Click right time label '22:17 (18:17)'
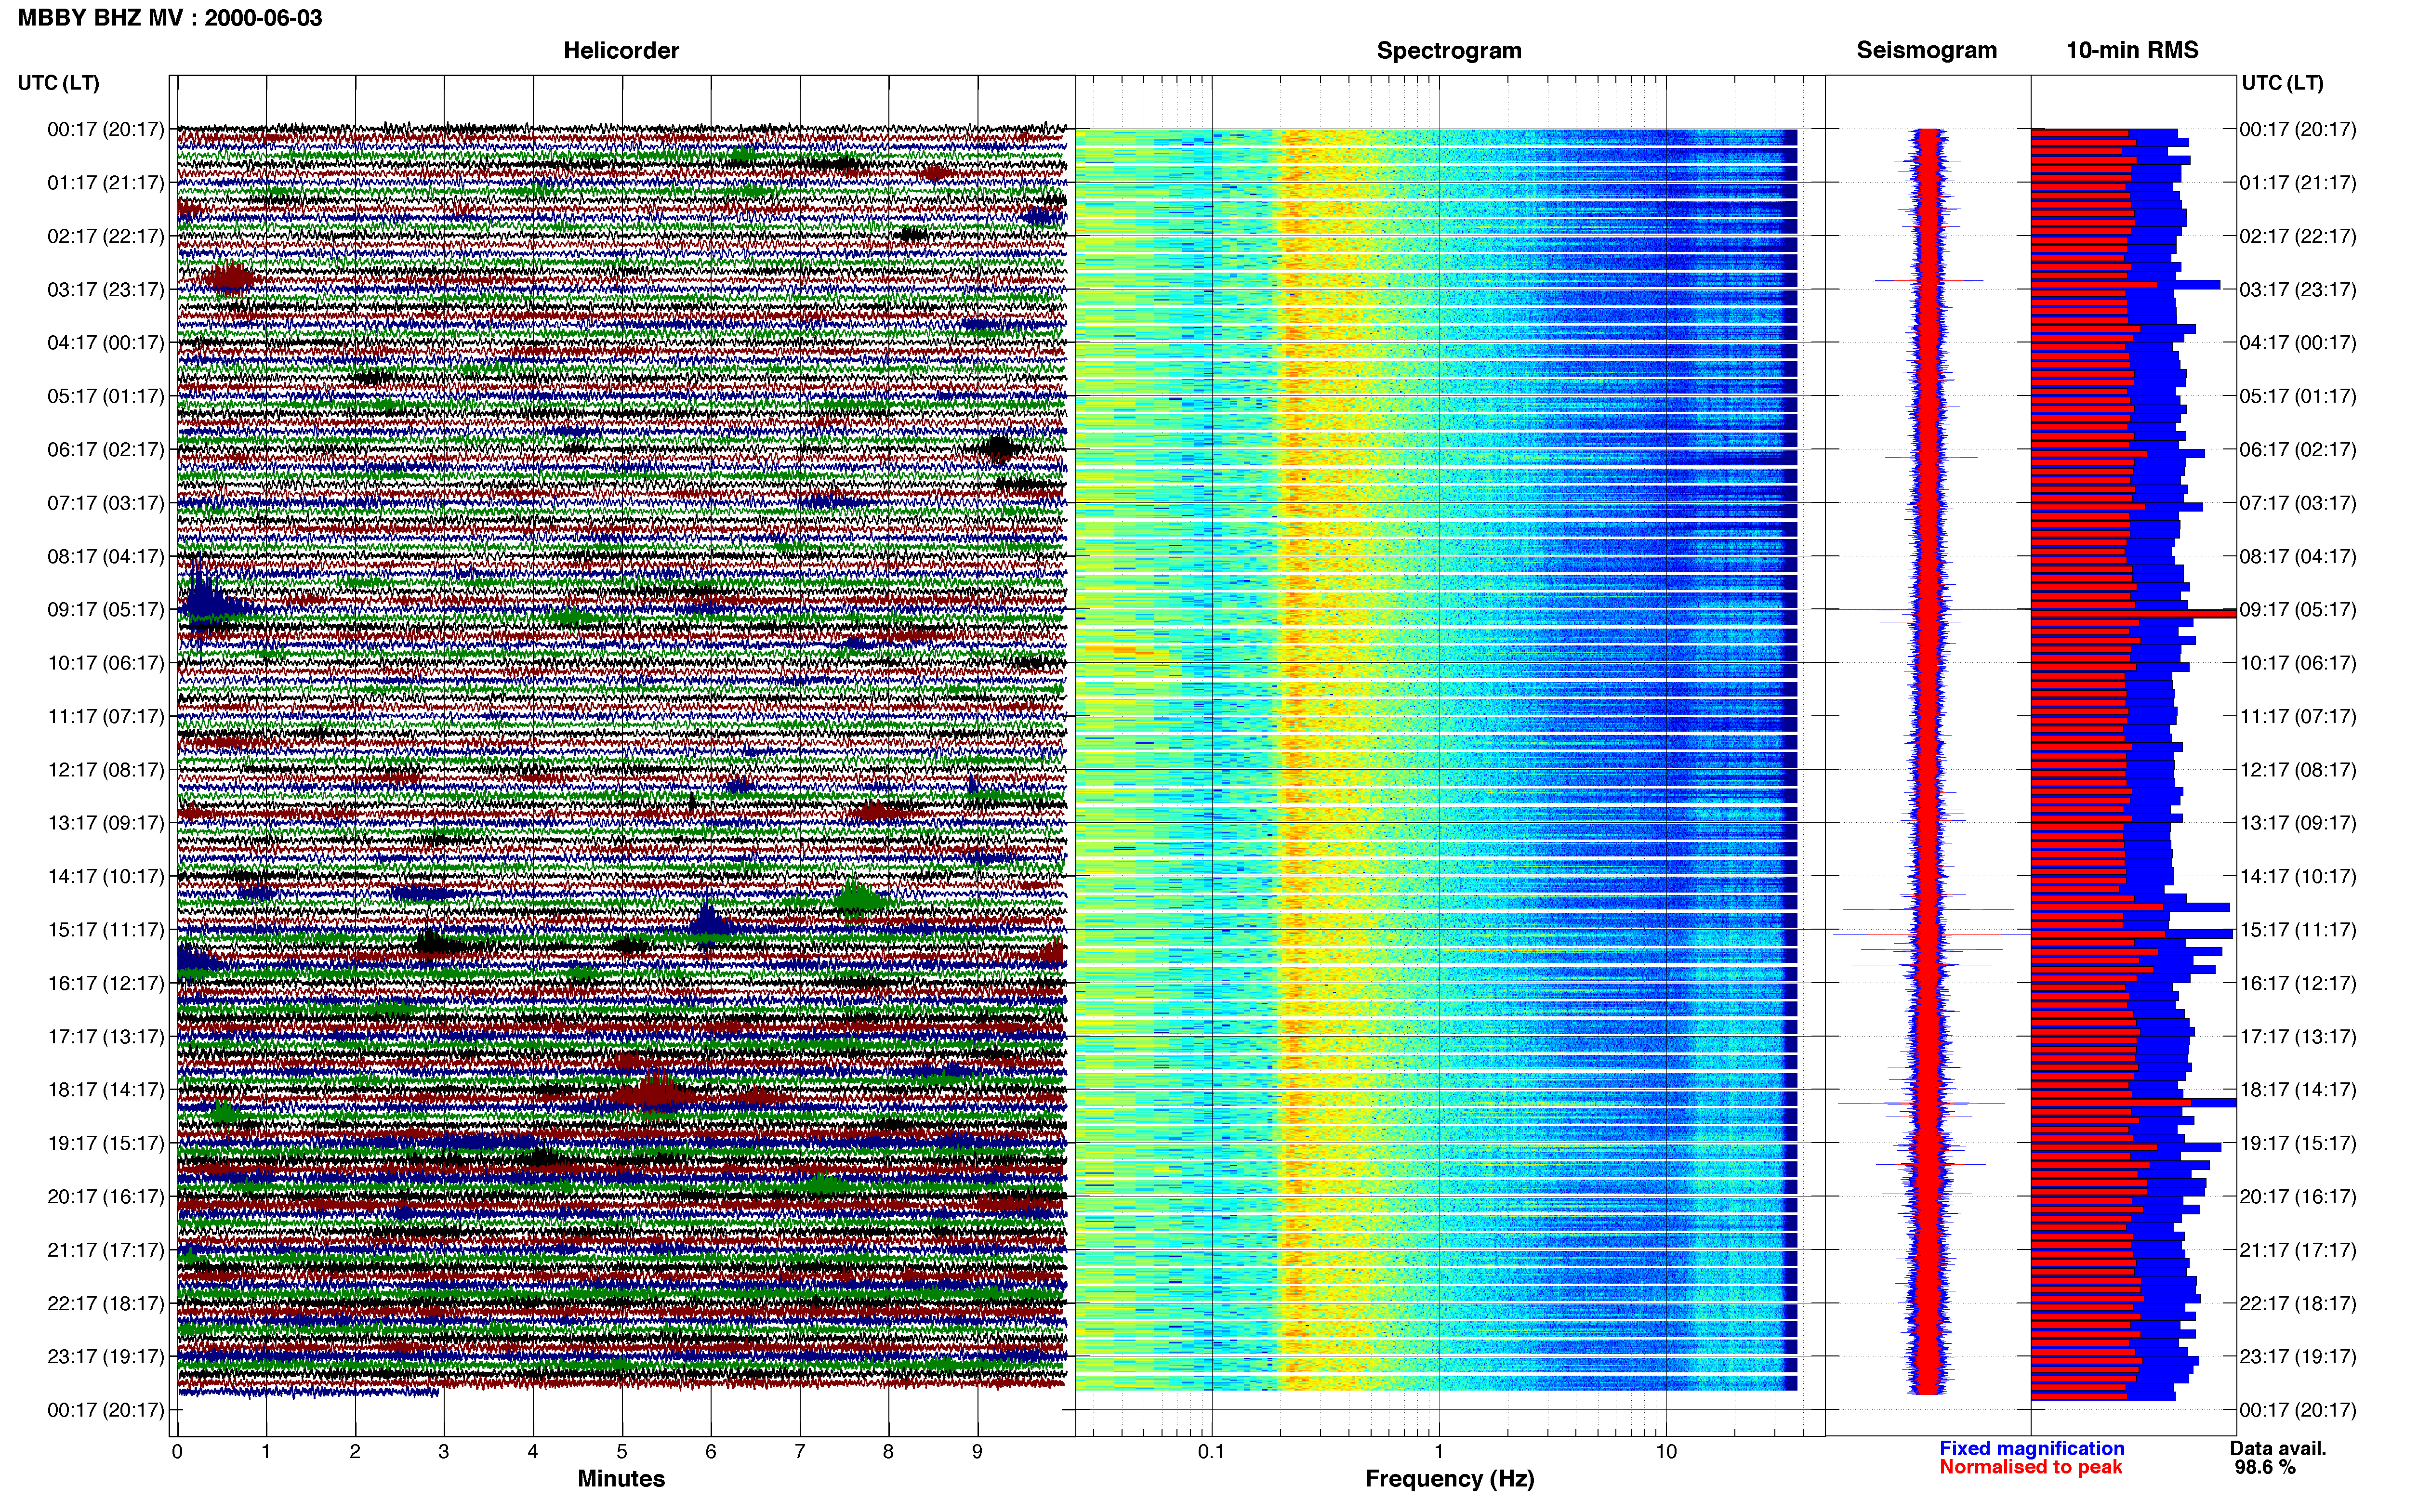 [2298, 1303]
